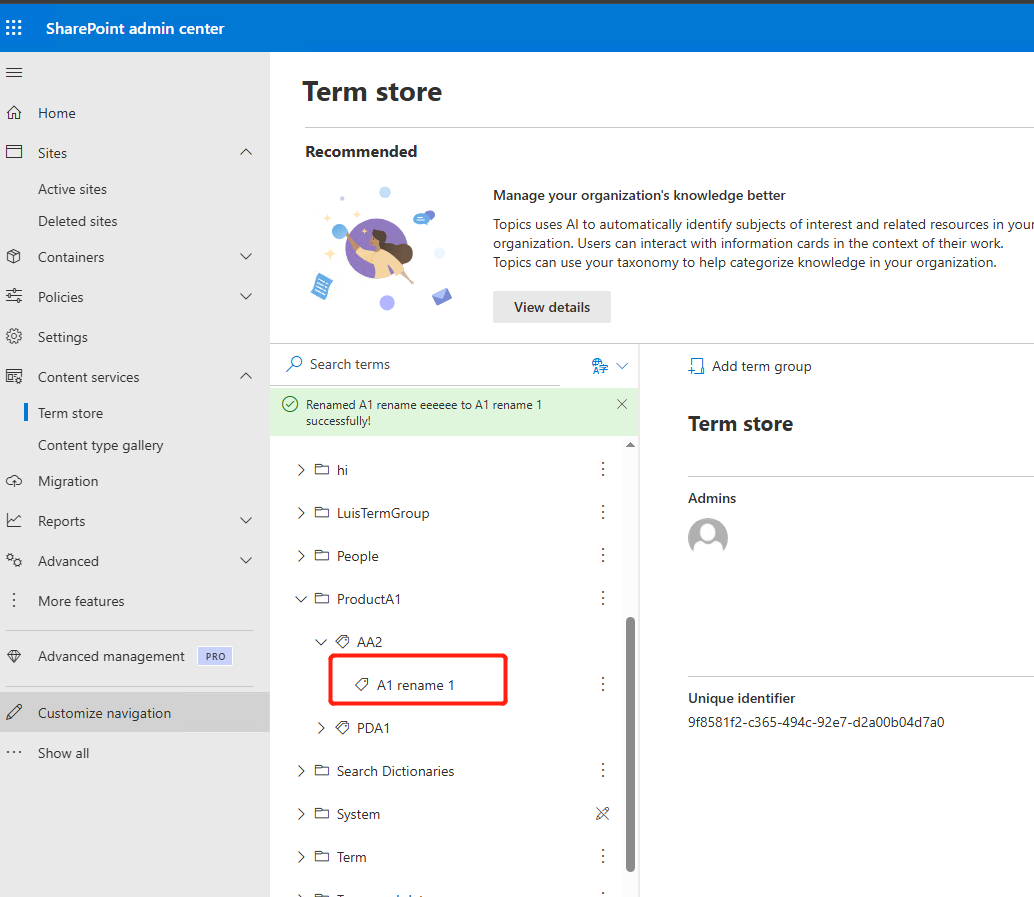Screen dimensions: 1034x897
Task: Select the A1 rename 1 term
Action: click(415, 685)
